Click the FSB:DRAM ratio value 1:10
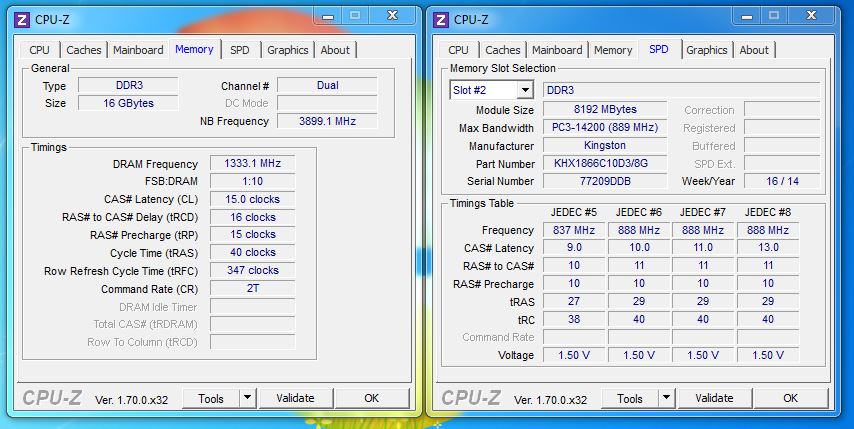 (x=252, y=181)
